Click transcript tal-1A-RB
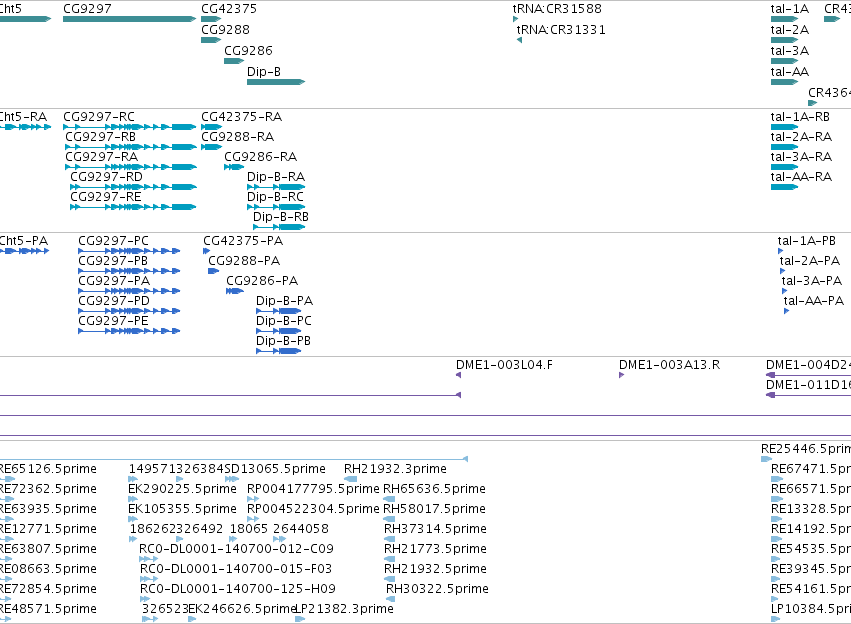This screenshot has width=851, height=624. pyautogui.click(x=784, y=127)
